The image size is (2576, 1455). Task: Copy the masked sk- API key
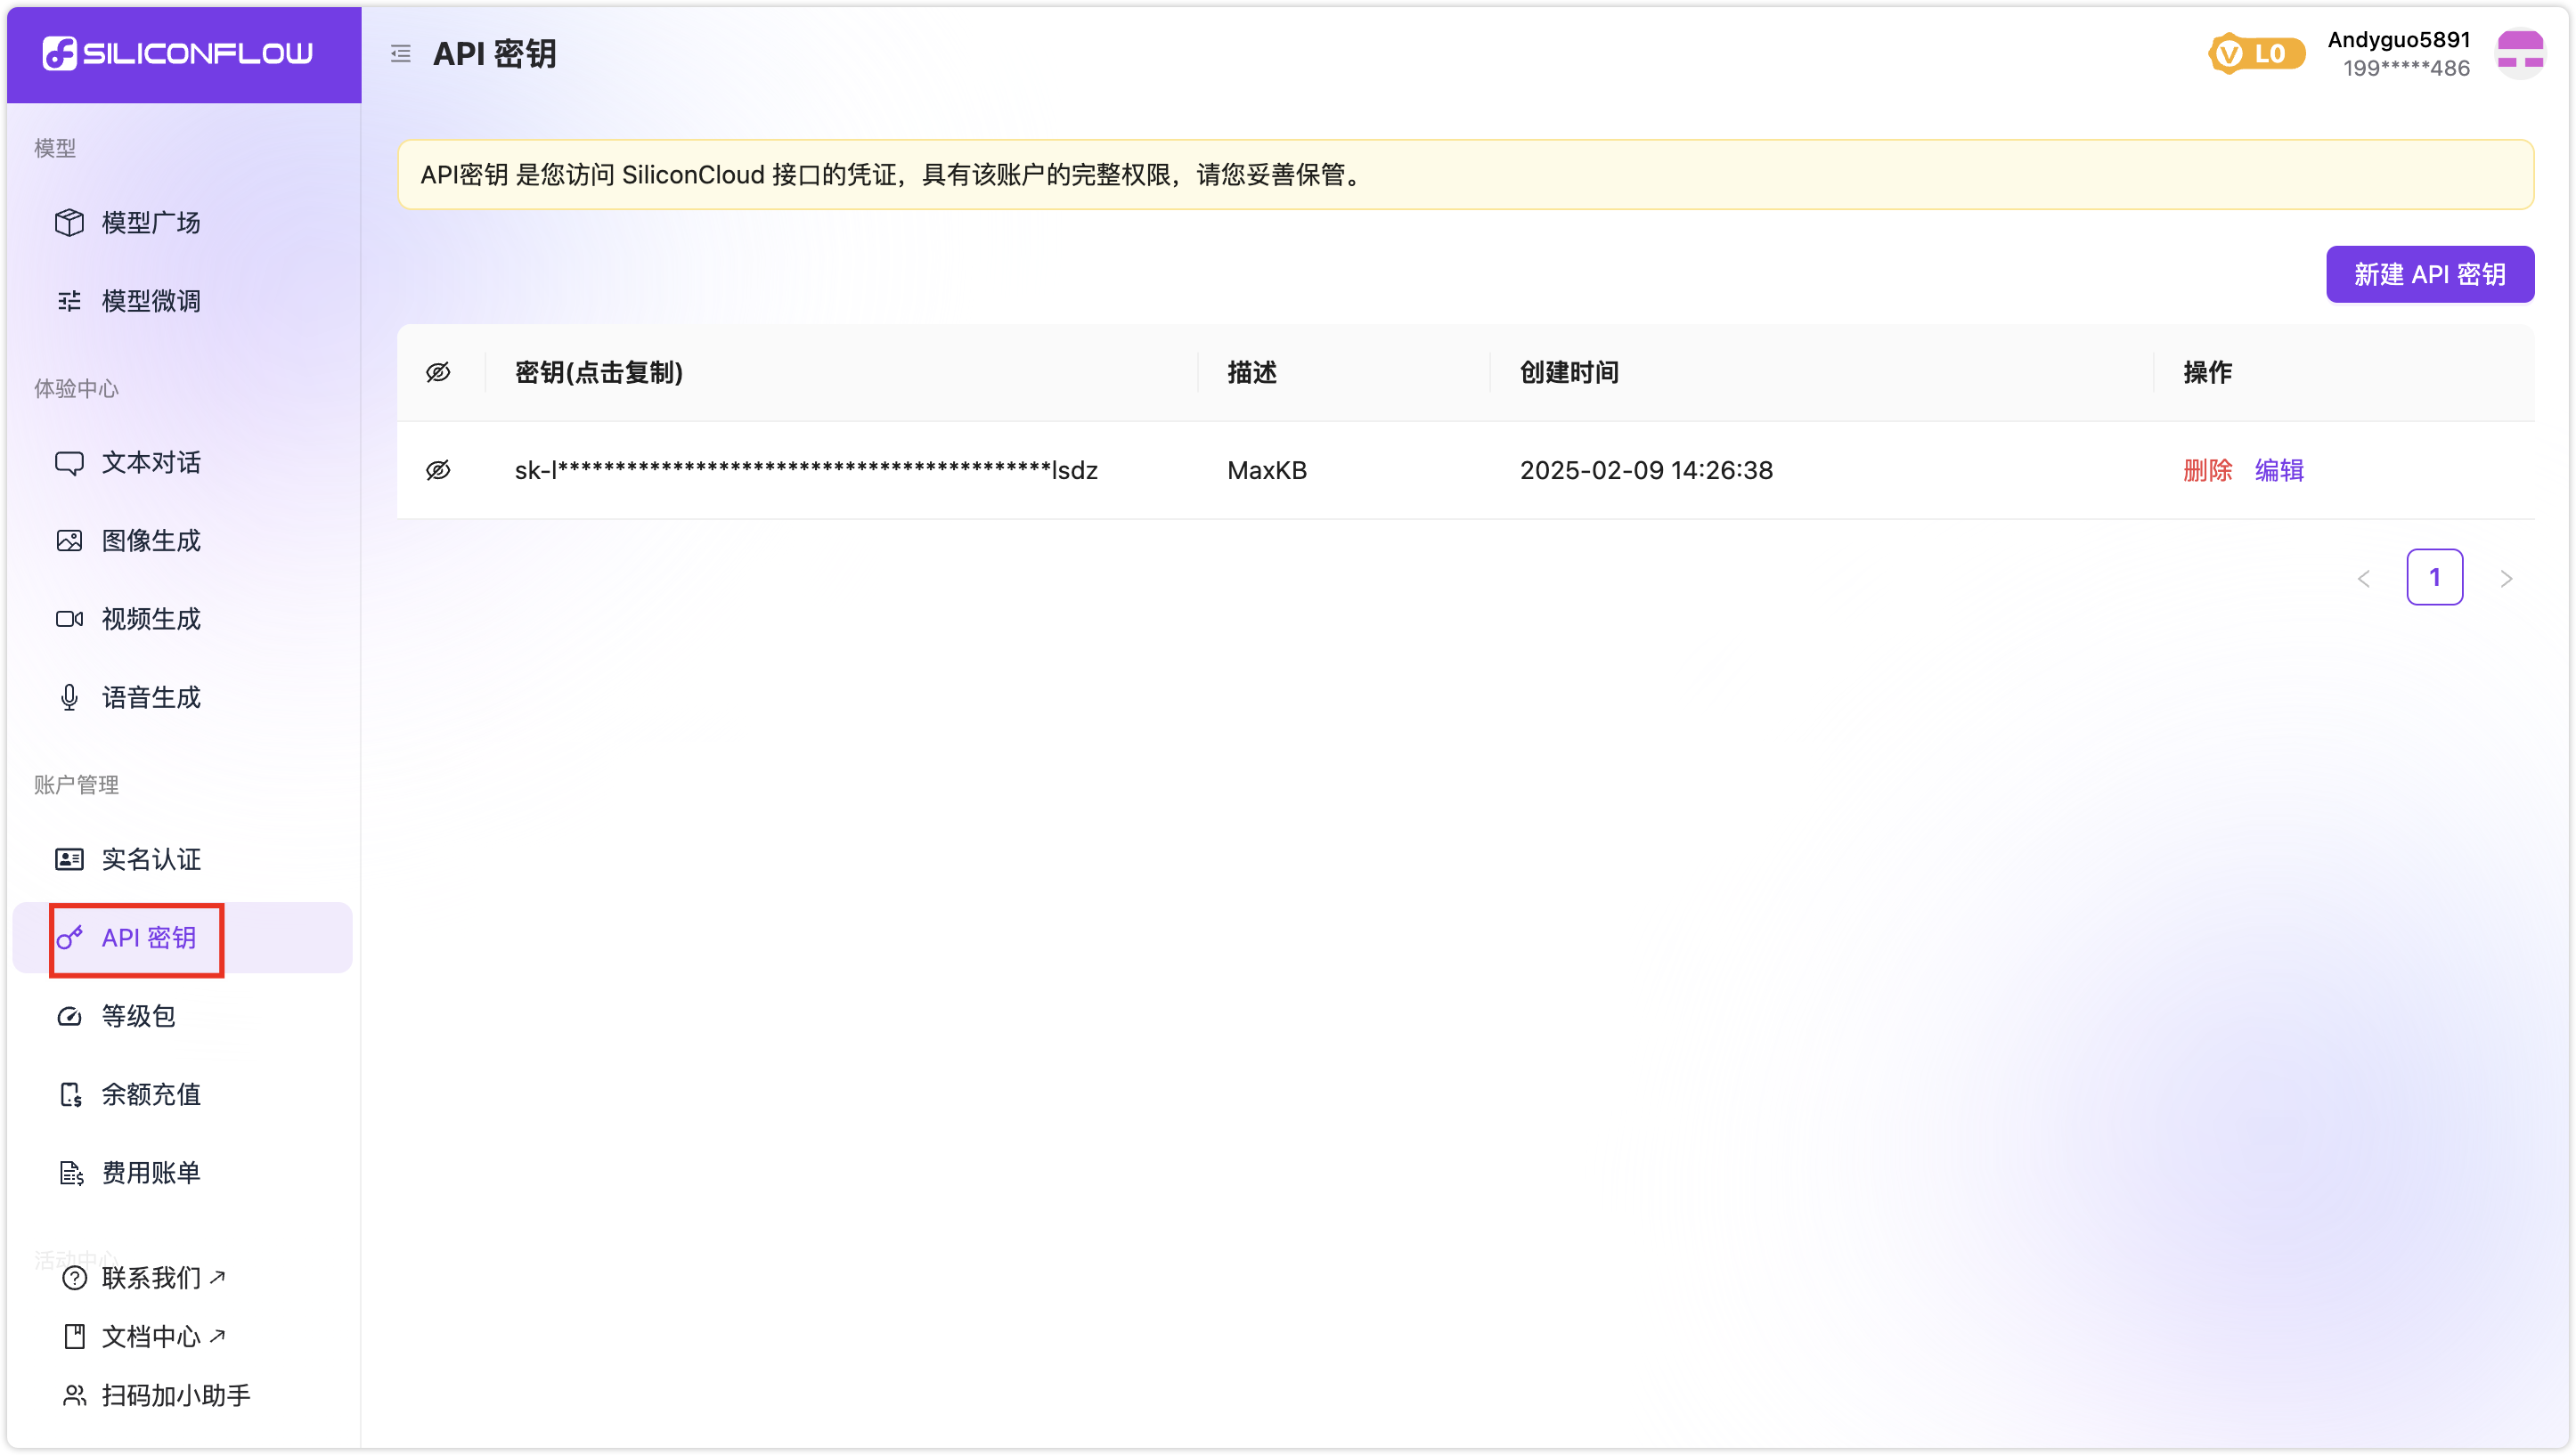coord(805,470)
